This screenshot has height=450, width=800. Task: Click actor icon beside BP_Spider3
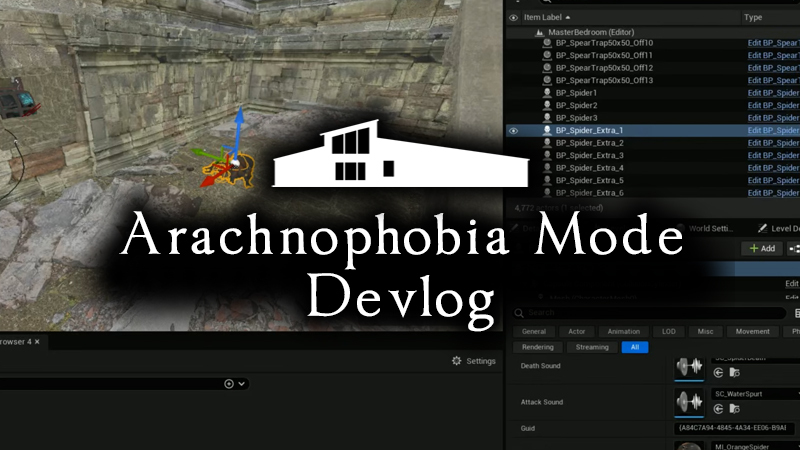pos(547,118)
